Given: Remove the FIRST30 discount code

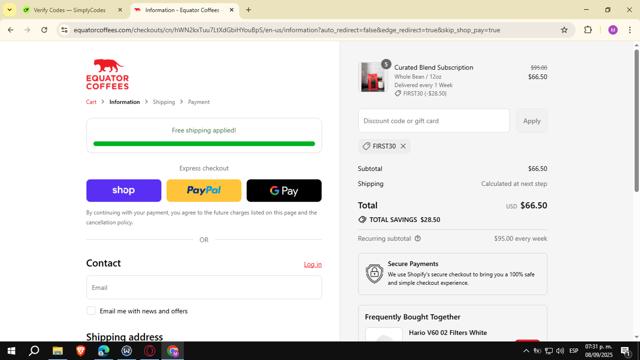Looking at the screenshot, I should [x=403, y=146].
